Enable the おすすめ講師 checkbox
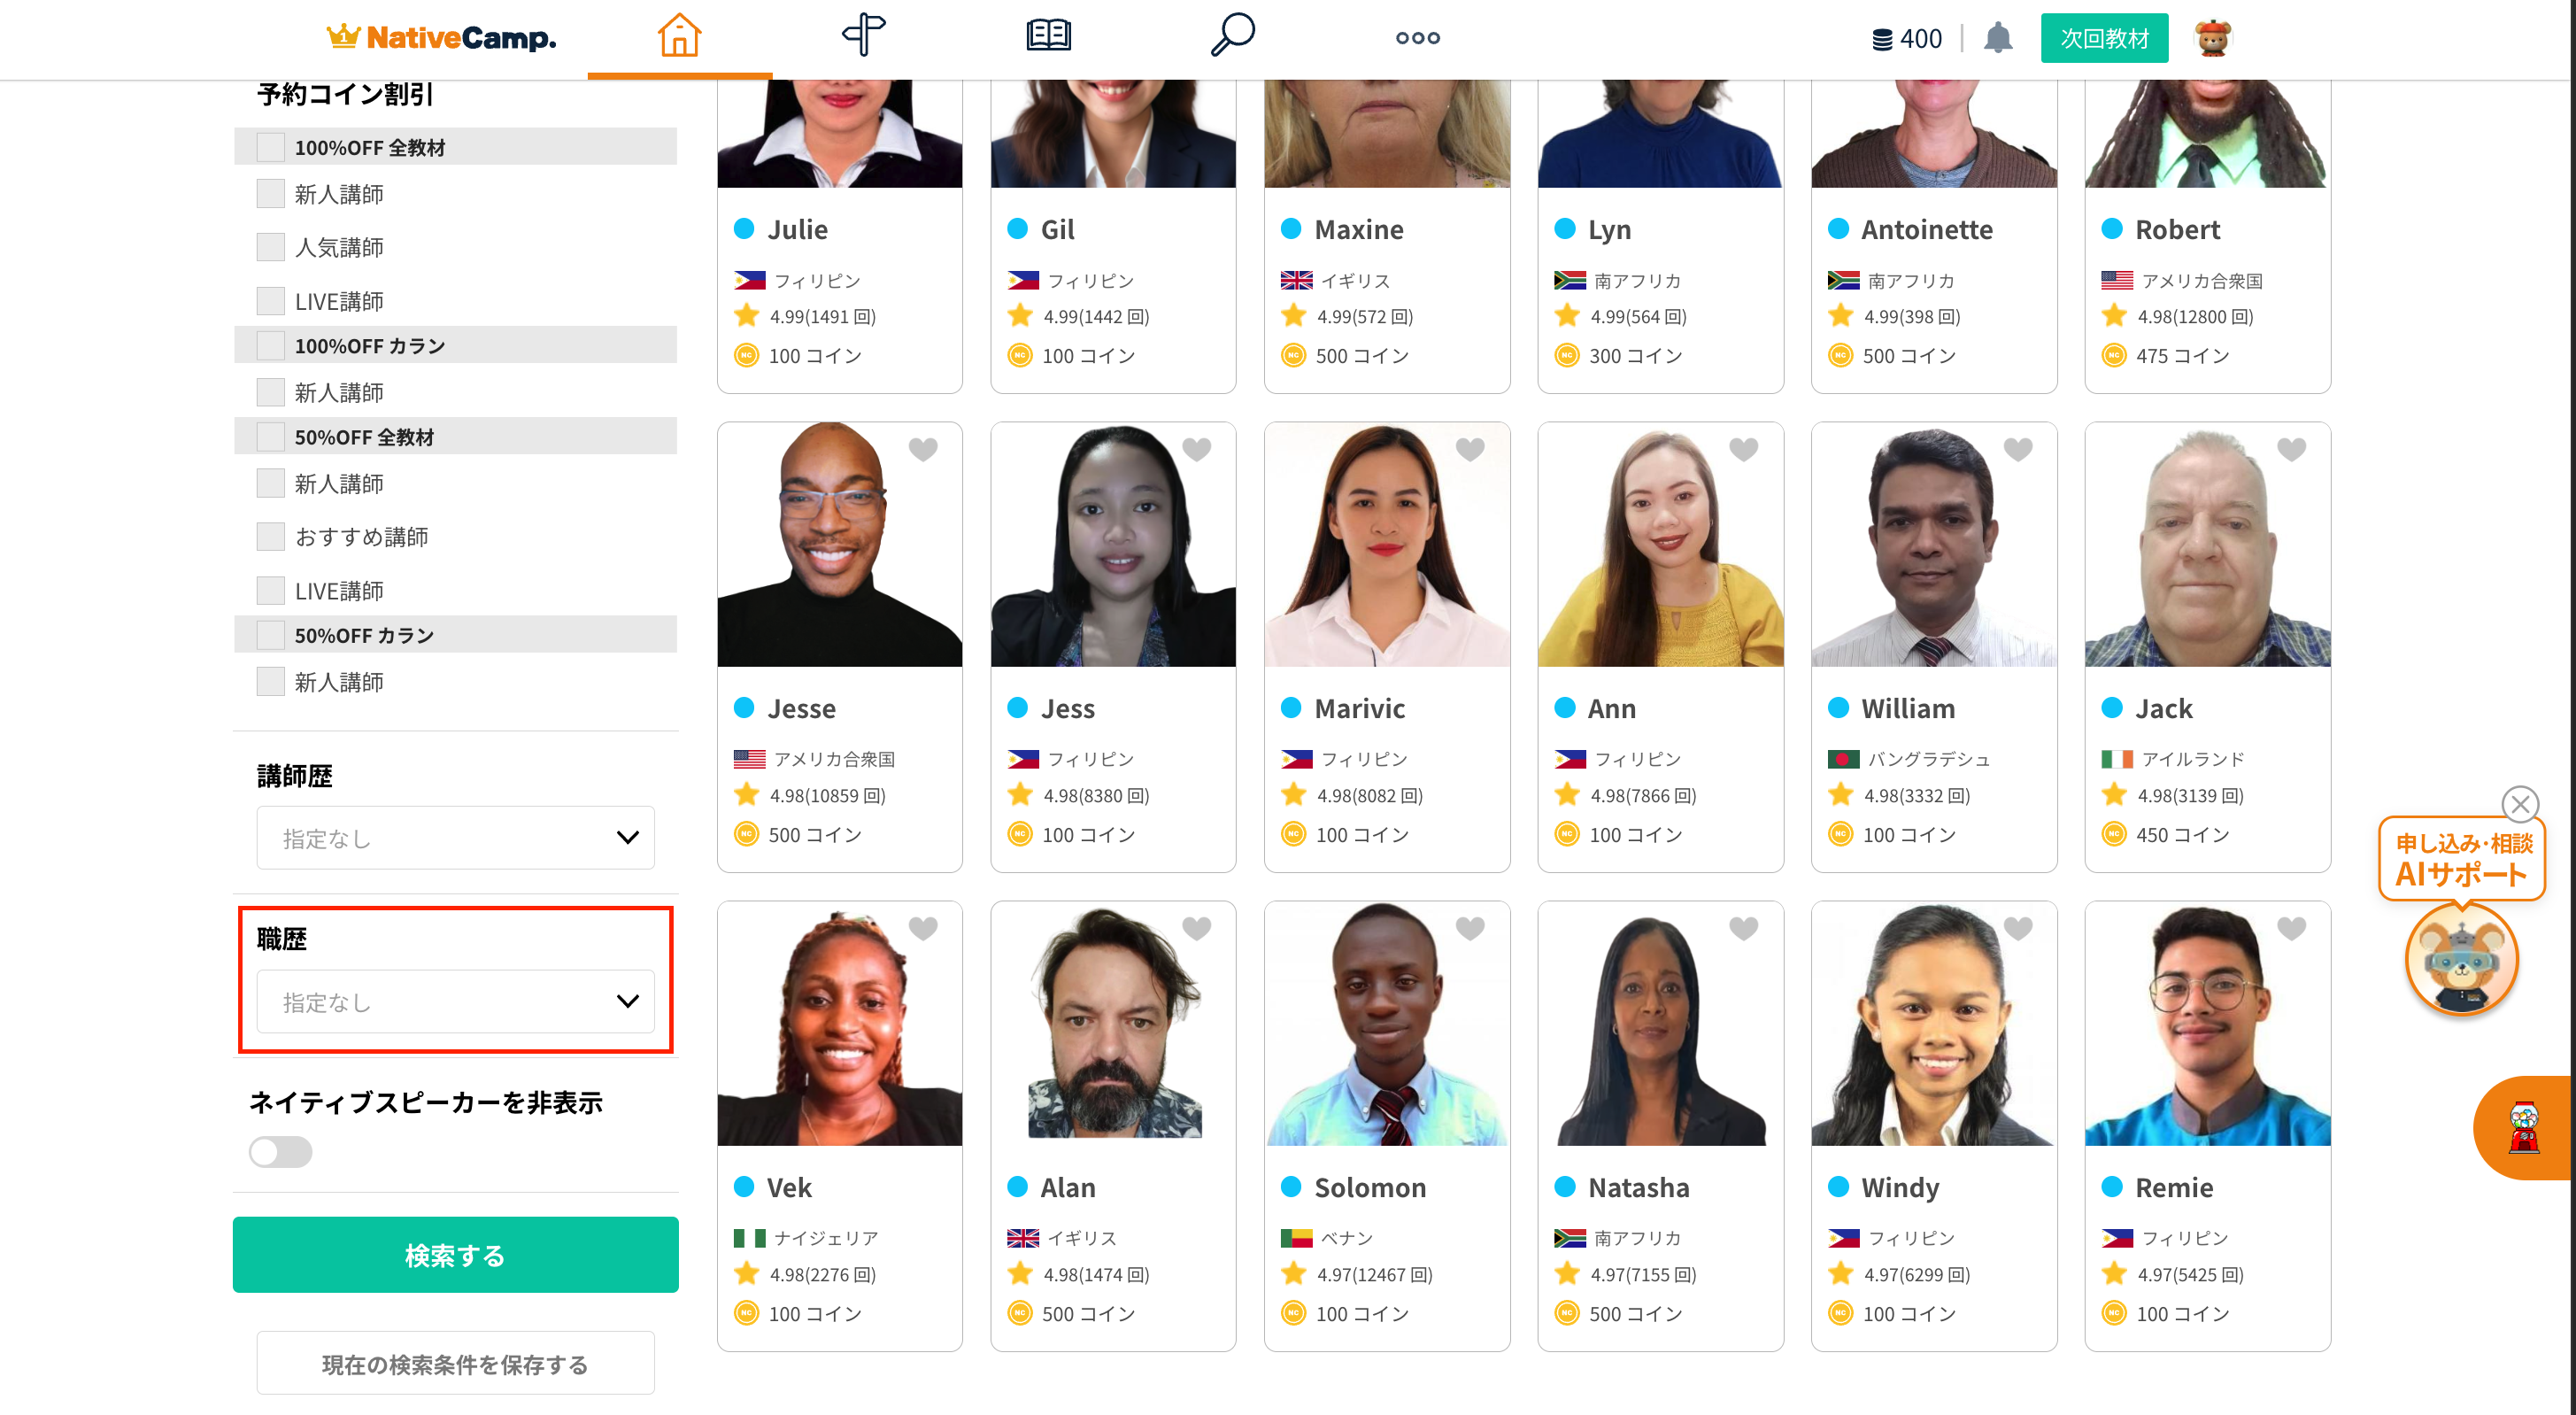Viewport: 2576px width, 1415px height. 270,537
